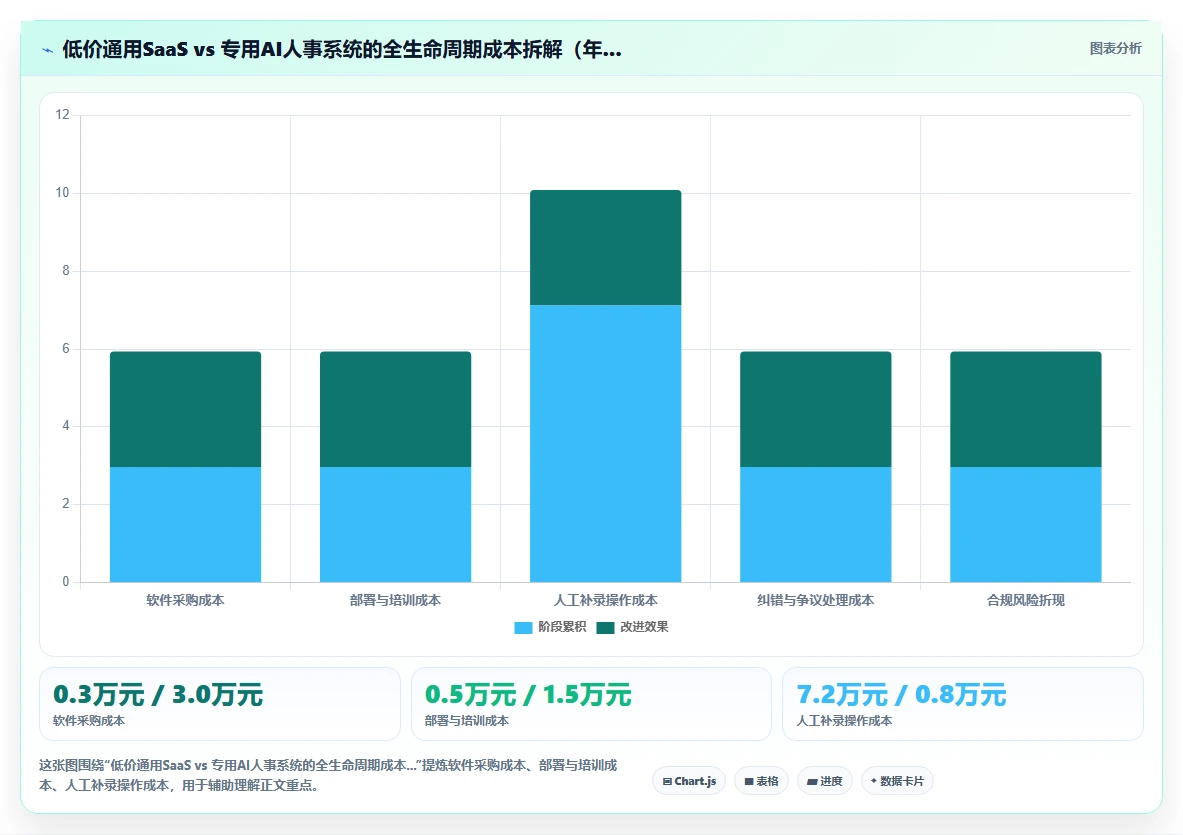This screenshot has width=1183, height=835.
Task: Toggle the 改进效果 legend color box
Action: tap(605, 628)
